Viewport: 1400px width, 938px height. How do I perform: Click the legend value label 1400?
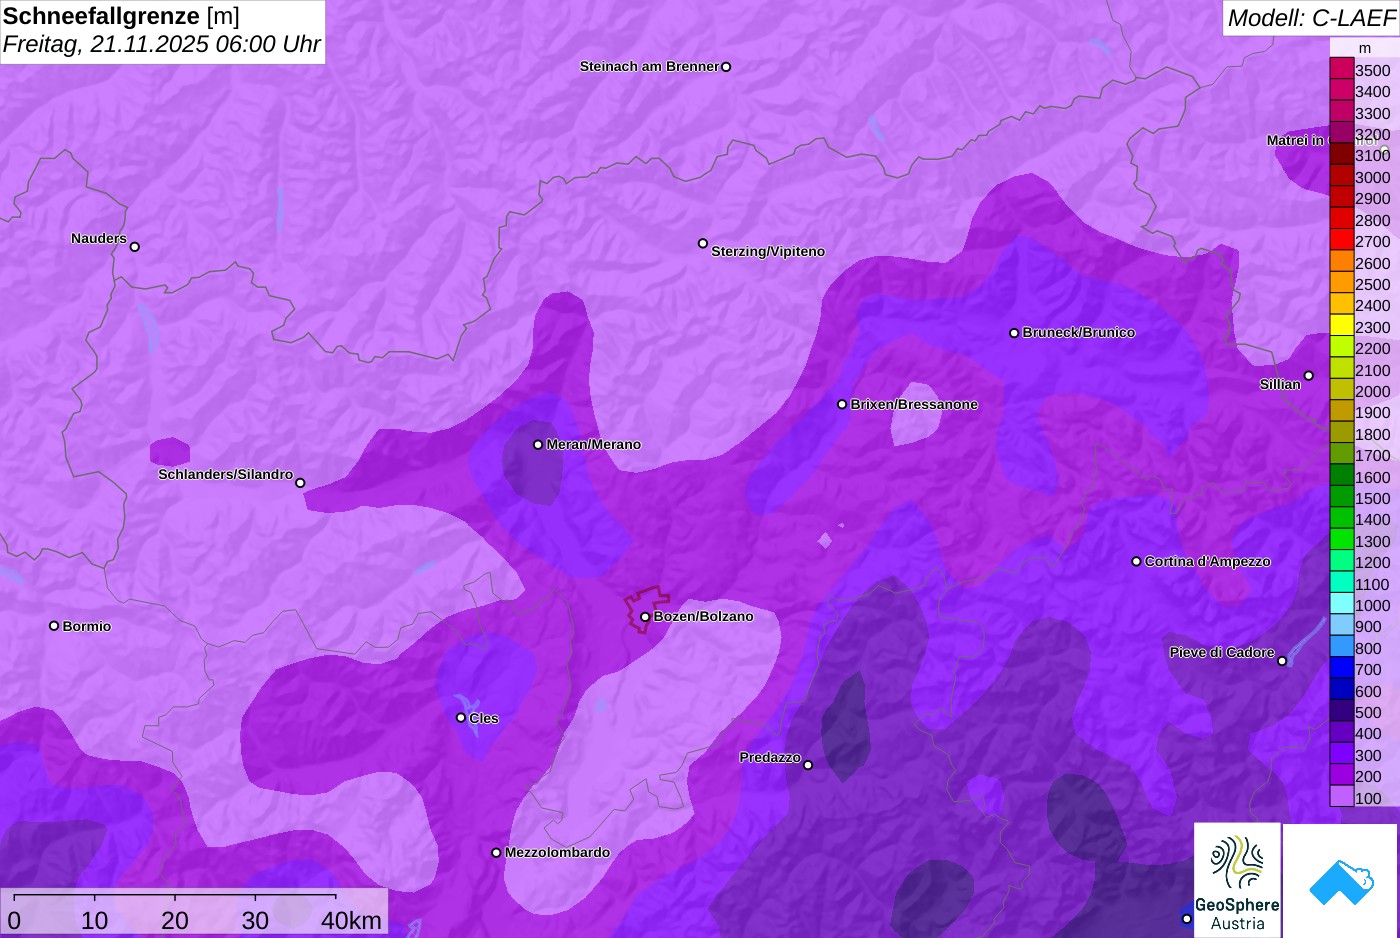pos(1372,520)
